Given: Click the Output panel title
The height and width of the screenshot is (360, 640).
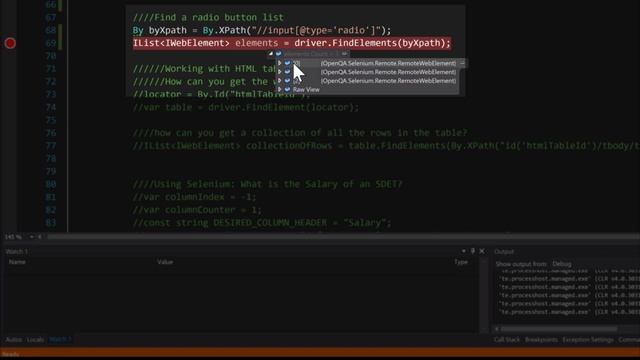Looking at the screenshot, I should pos(504,251).
